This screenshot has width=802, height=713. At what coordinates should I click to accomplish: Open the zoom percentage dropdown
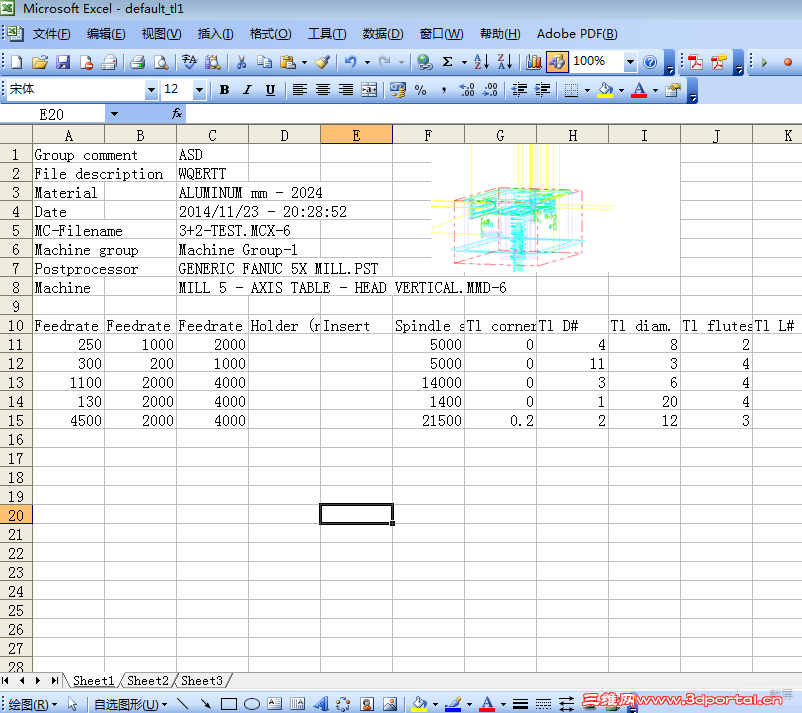coord(630,62)
